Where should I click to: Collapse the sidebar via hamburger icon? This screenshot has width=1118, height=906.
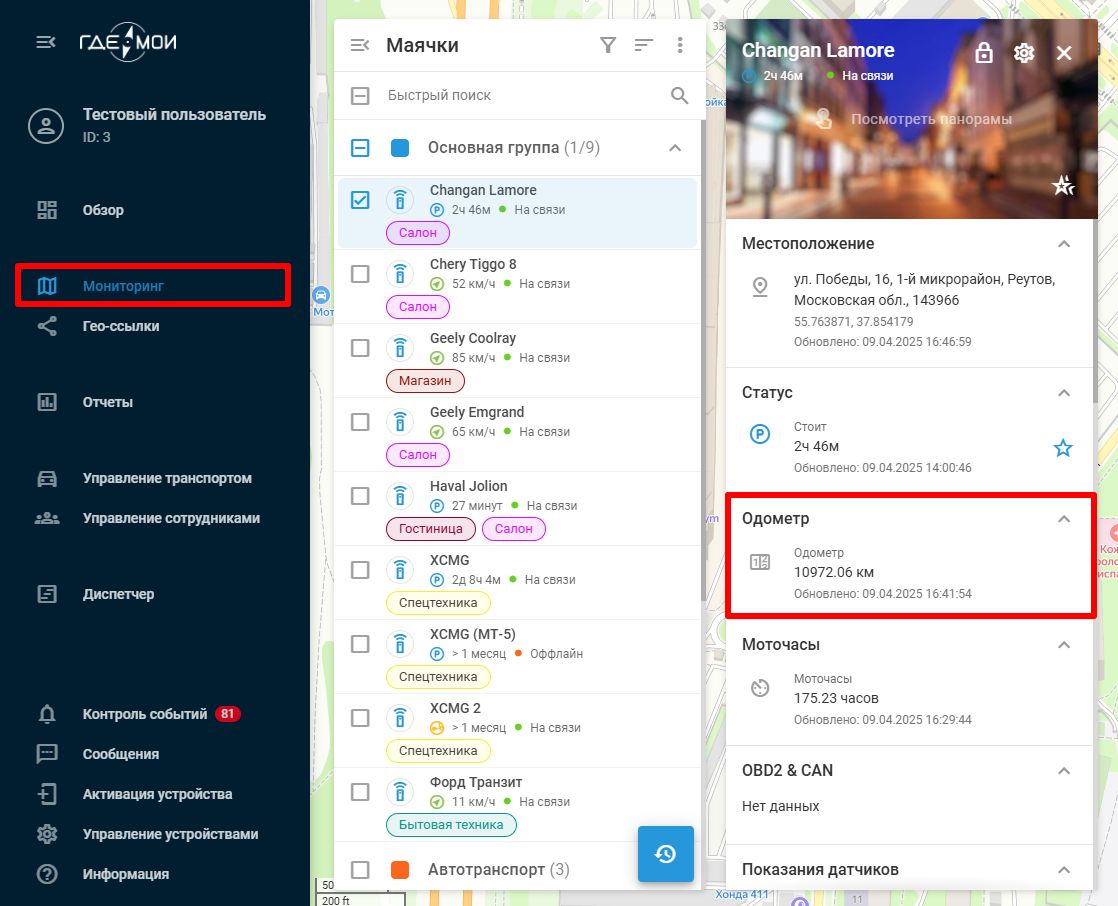tap(45, 42)
